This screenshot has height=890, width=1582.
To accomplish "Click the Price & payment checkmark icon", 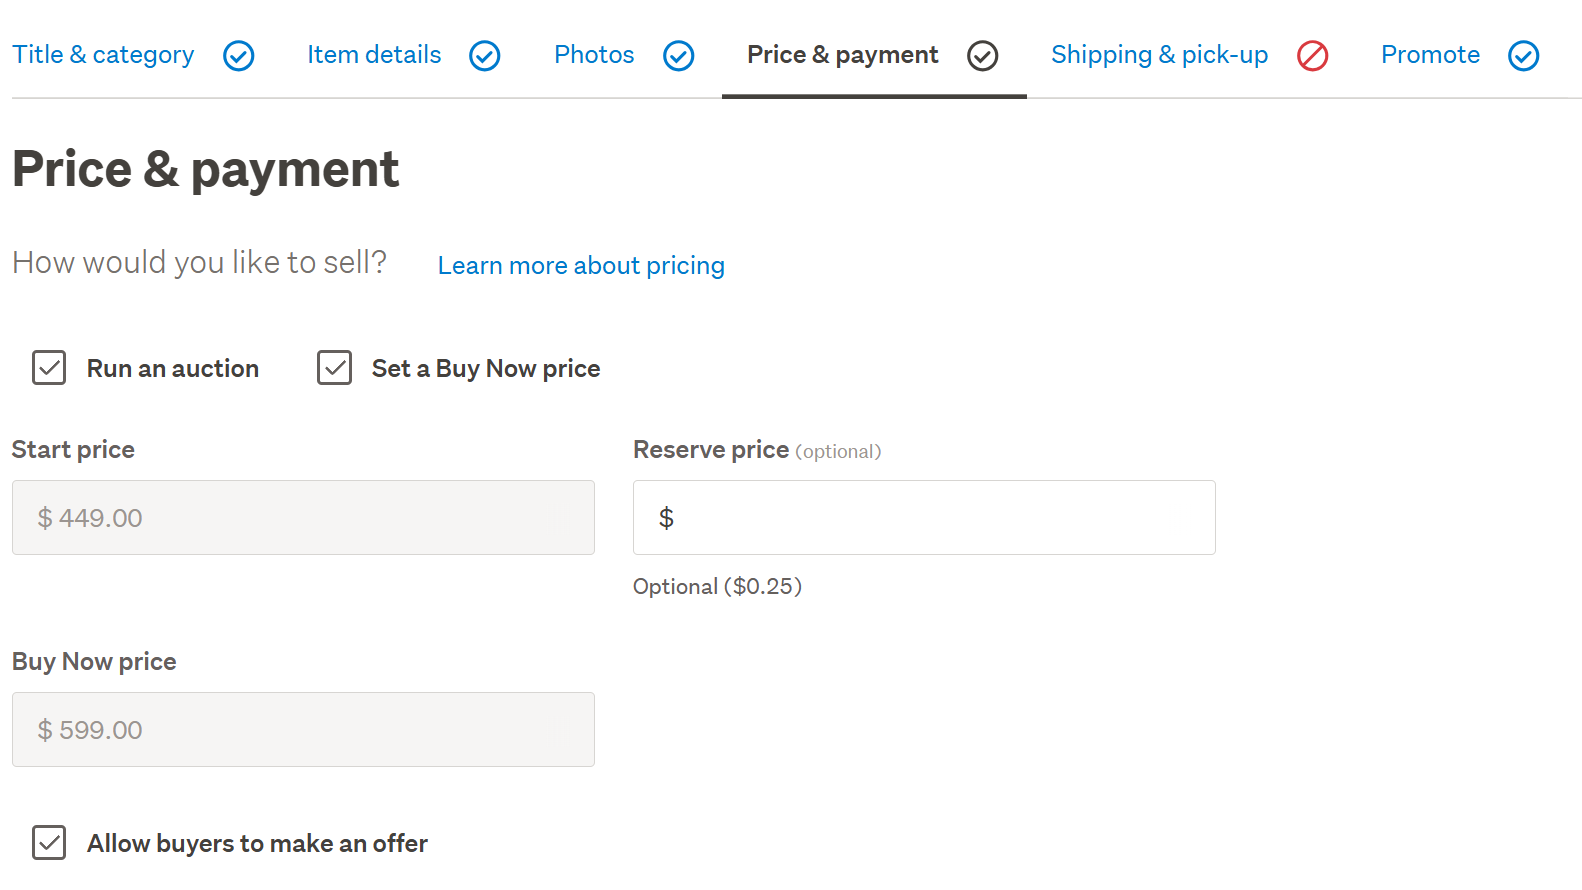I will coord(983,56).
